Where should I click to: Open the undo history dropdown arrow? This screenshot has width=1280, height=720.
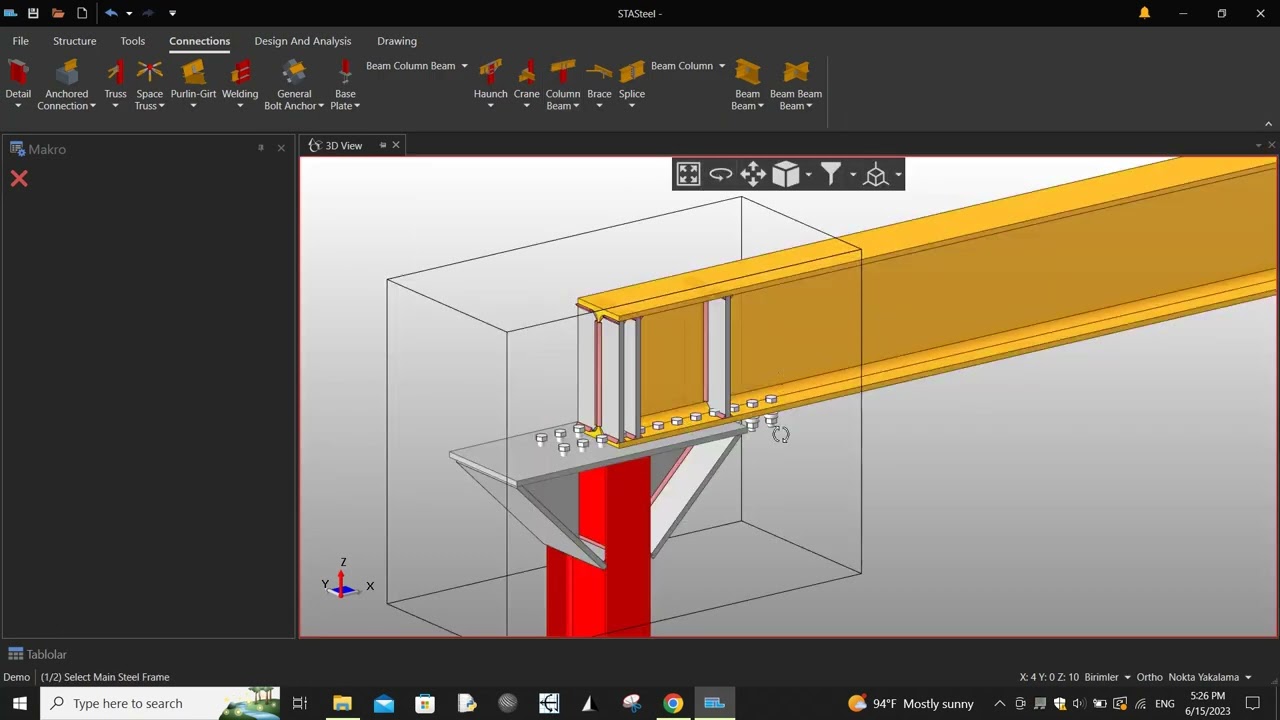click(129, 13)
